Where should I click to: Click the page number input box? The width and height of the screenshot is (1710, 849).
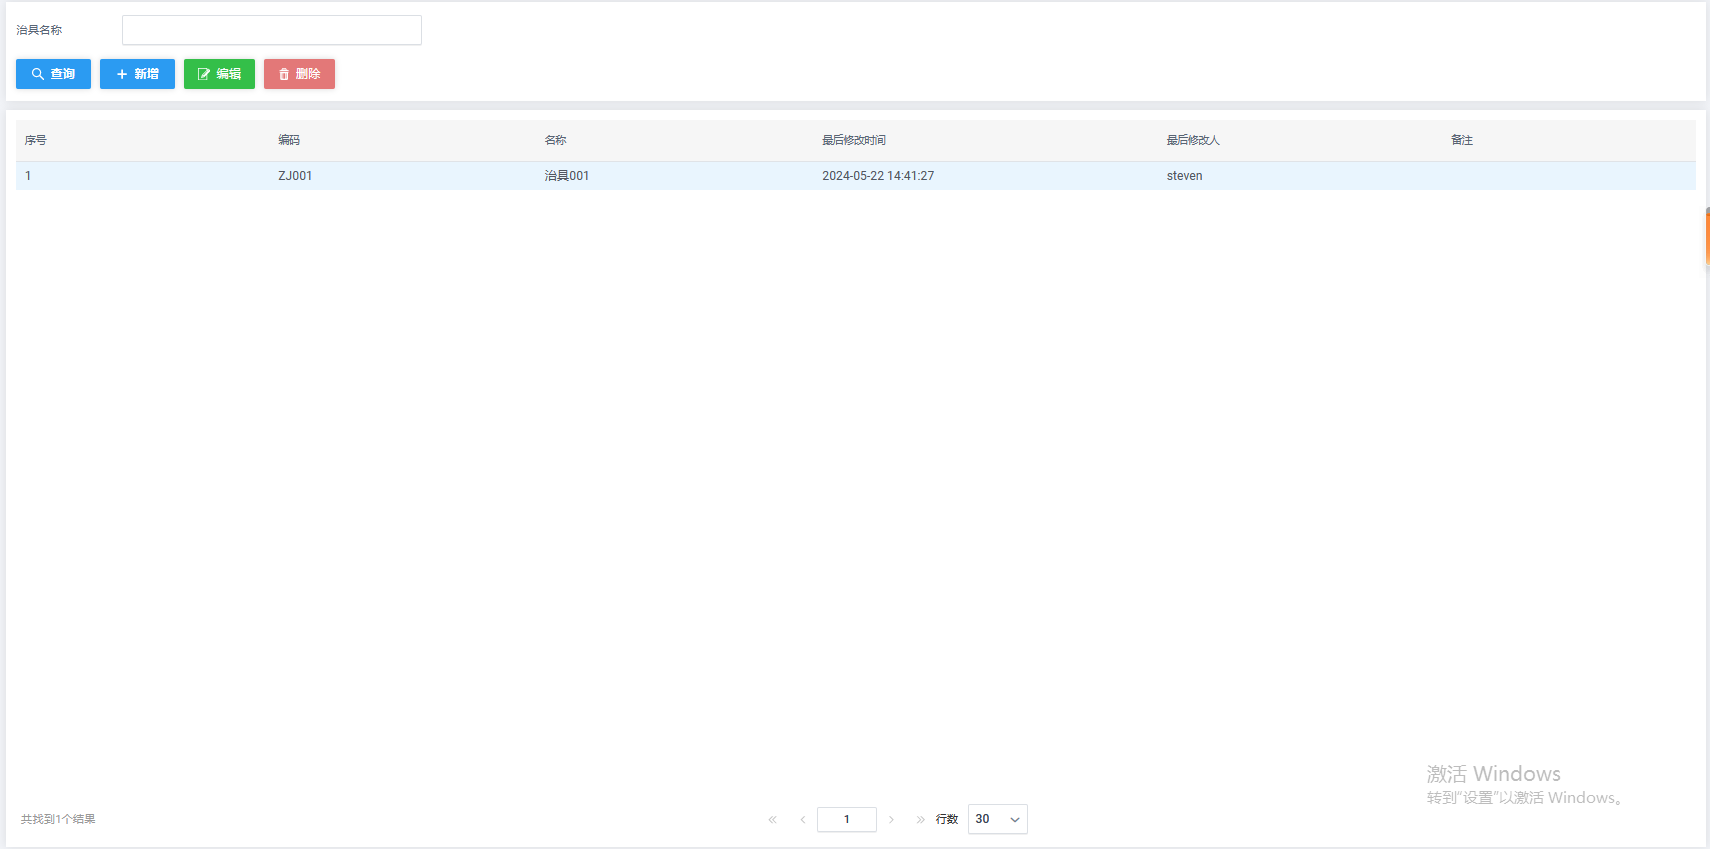tap(846, 819)
